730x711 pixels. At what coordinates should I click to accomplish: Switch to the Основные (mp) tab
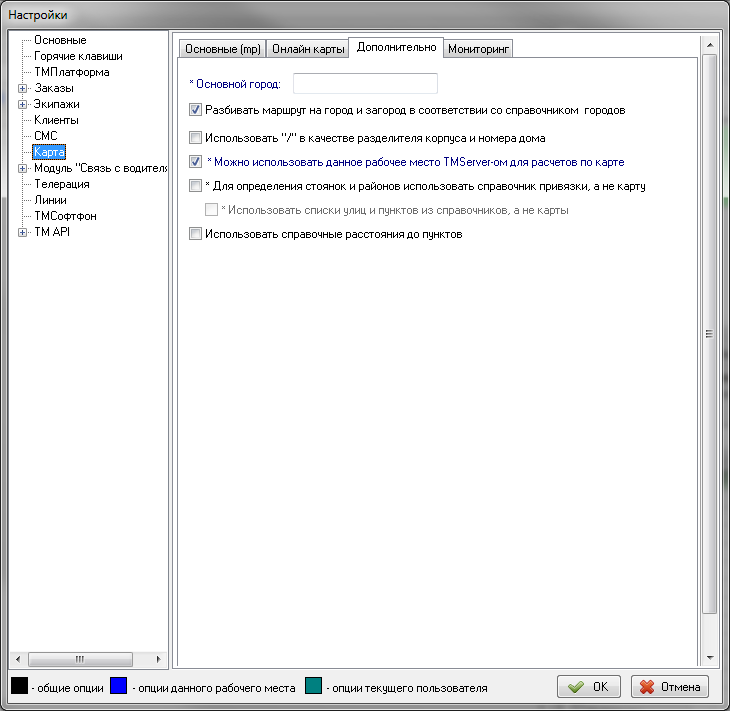click(x=223, y=49)
